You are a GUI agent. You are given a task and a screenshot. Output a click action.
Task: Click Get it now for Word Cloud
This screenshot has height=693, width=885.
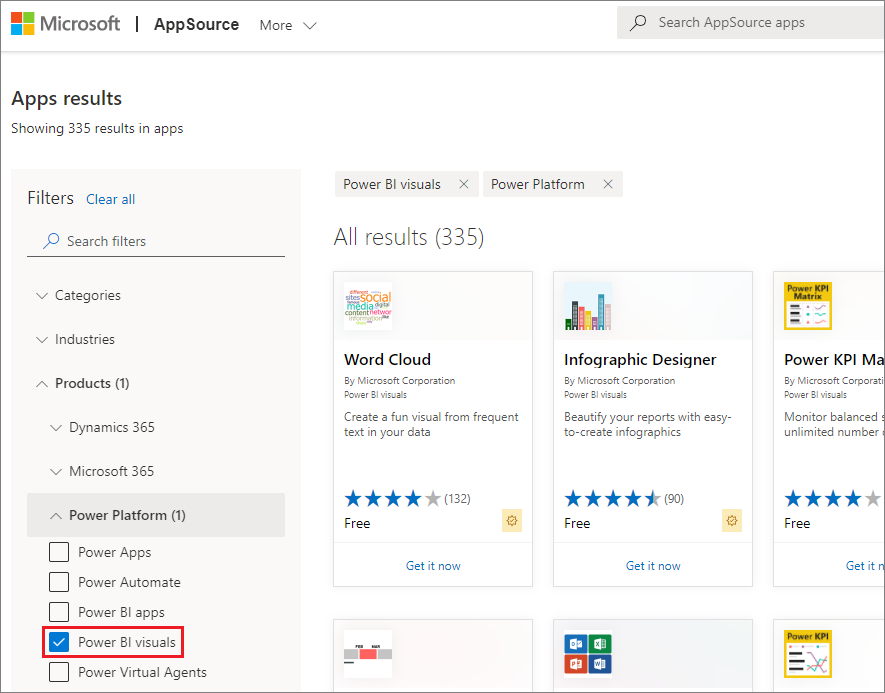[433, 565]
